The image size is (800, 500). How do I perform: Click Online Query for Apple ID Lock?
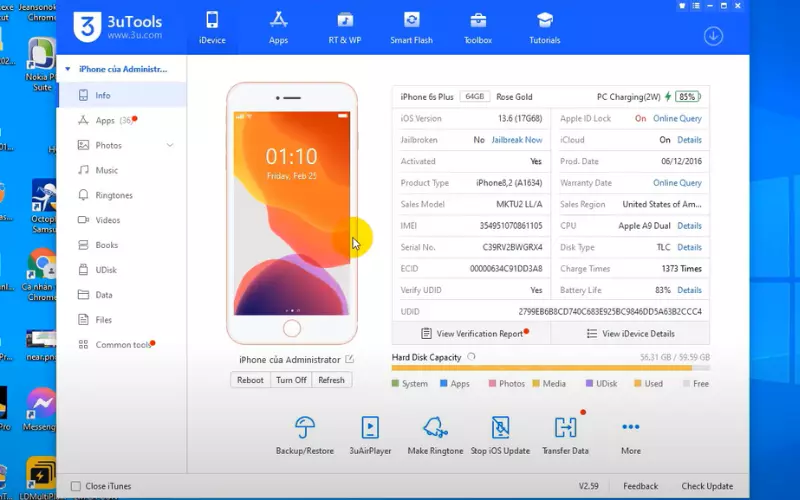tap(677, 118)
